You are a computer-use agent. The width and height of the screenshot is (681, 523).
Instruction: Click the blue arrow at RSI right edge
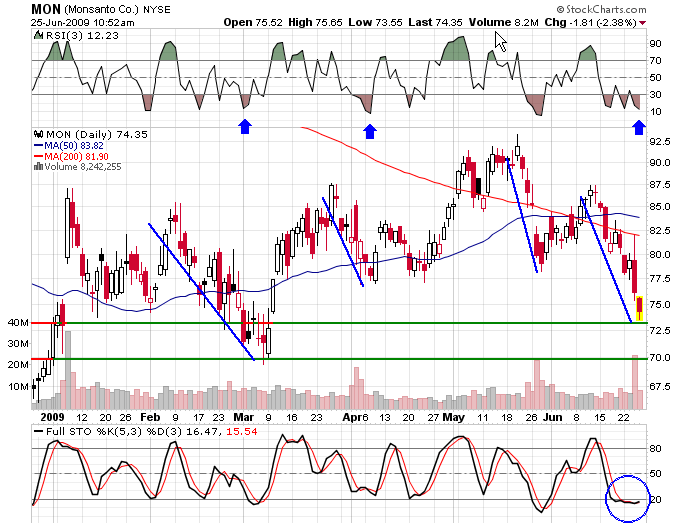click(x=639, y=126)
